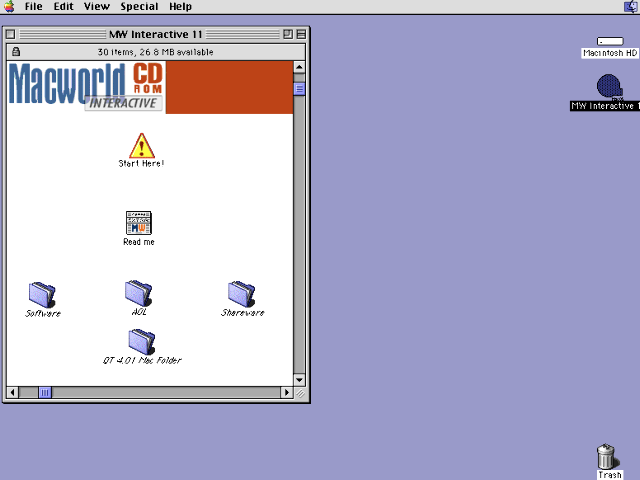Click the '30 items, 26.8 MB available' text
This screenshot has height=480, width=640.
point(155,52)
